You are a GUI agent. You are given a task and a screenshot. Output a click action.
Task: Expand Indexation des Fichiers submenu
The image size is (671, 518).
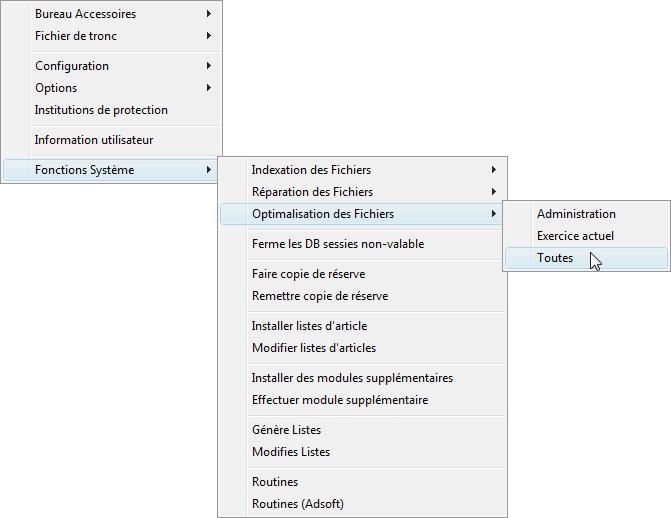(x=362, y=170)
